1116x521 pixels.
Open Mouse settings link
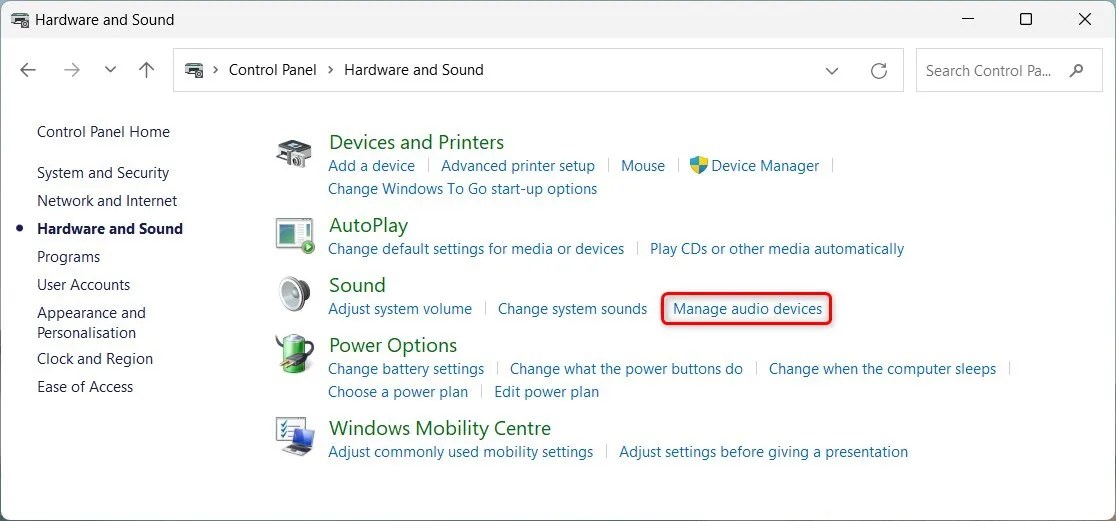click(x=643, y=166)
